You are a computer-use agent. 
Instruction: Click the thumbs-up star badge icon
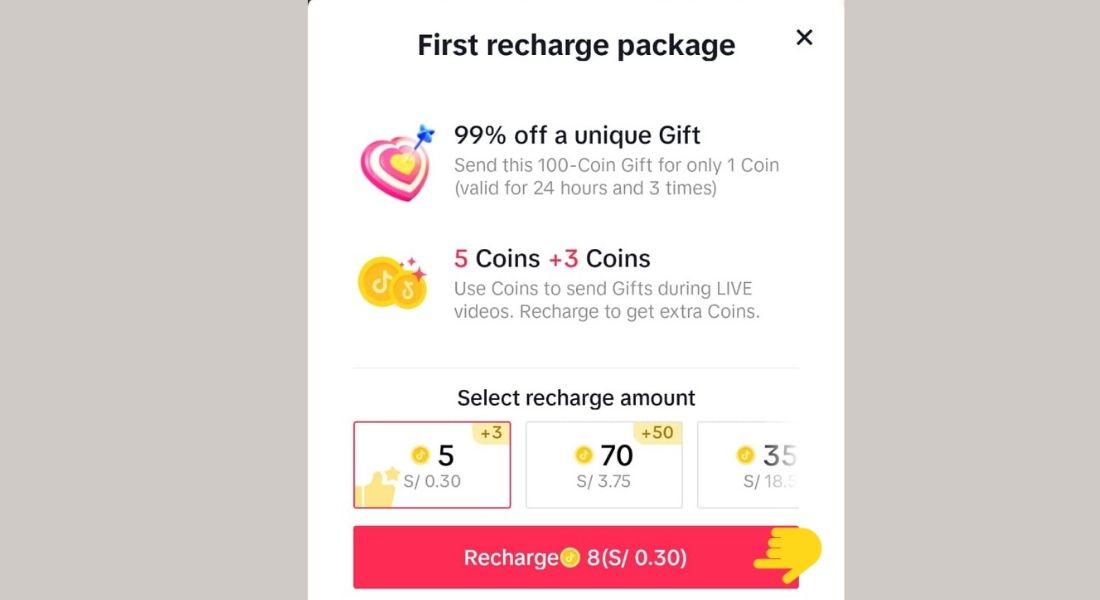(x=377, y=487)
